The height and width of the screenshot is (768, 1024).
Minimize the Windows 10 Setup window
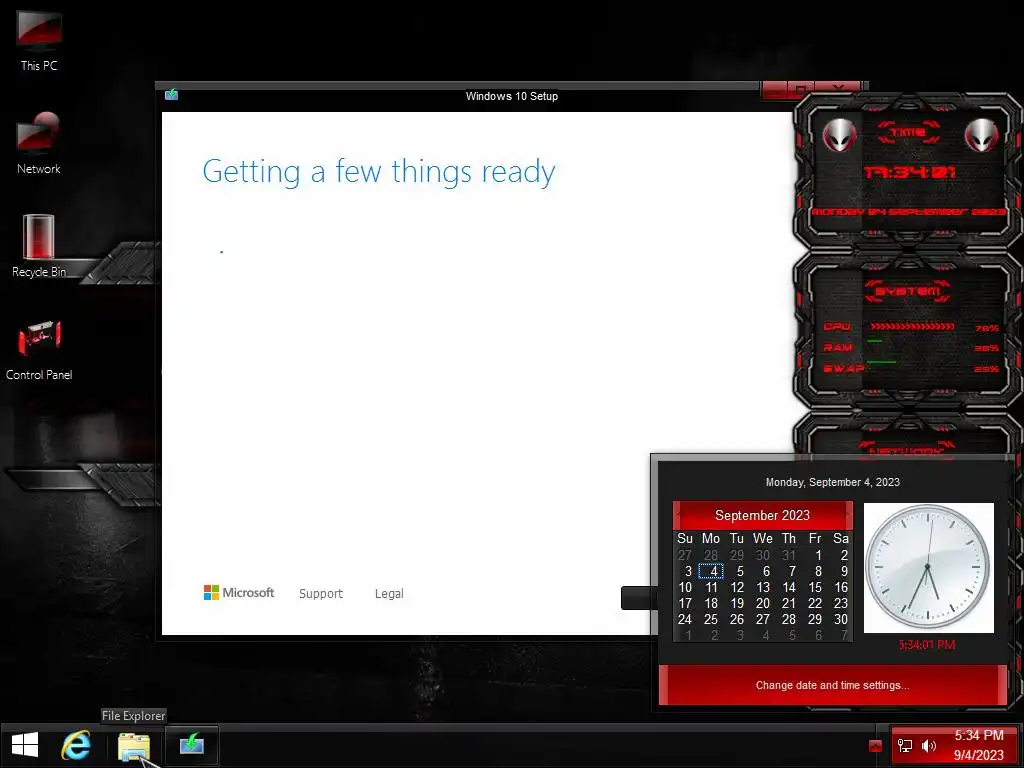776,90
